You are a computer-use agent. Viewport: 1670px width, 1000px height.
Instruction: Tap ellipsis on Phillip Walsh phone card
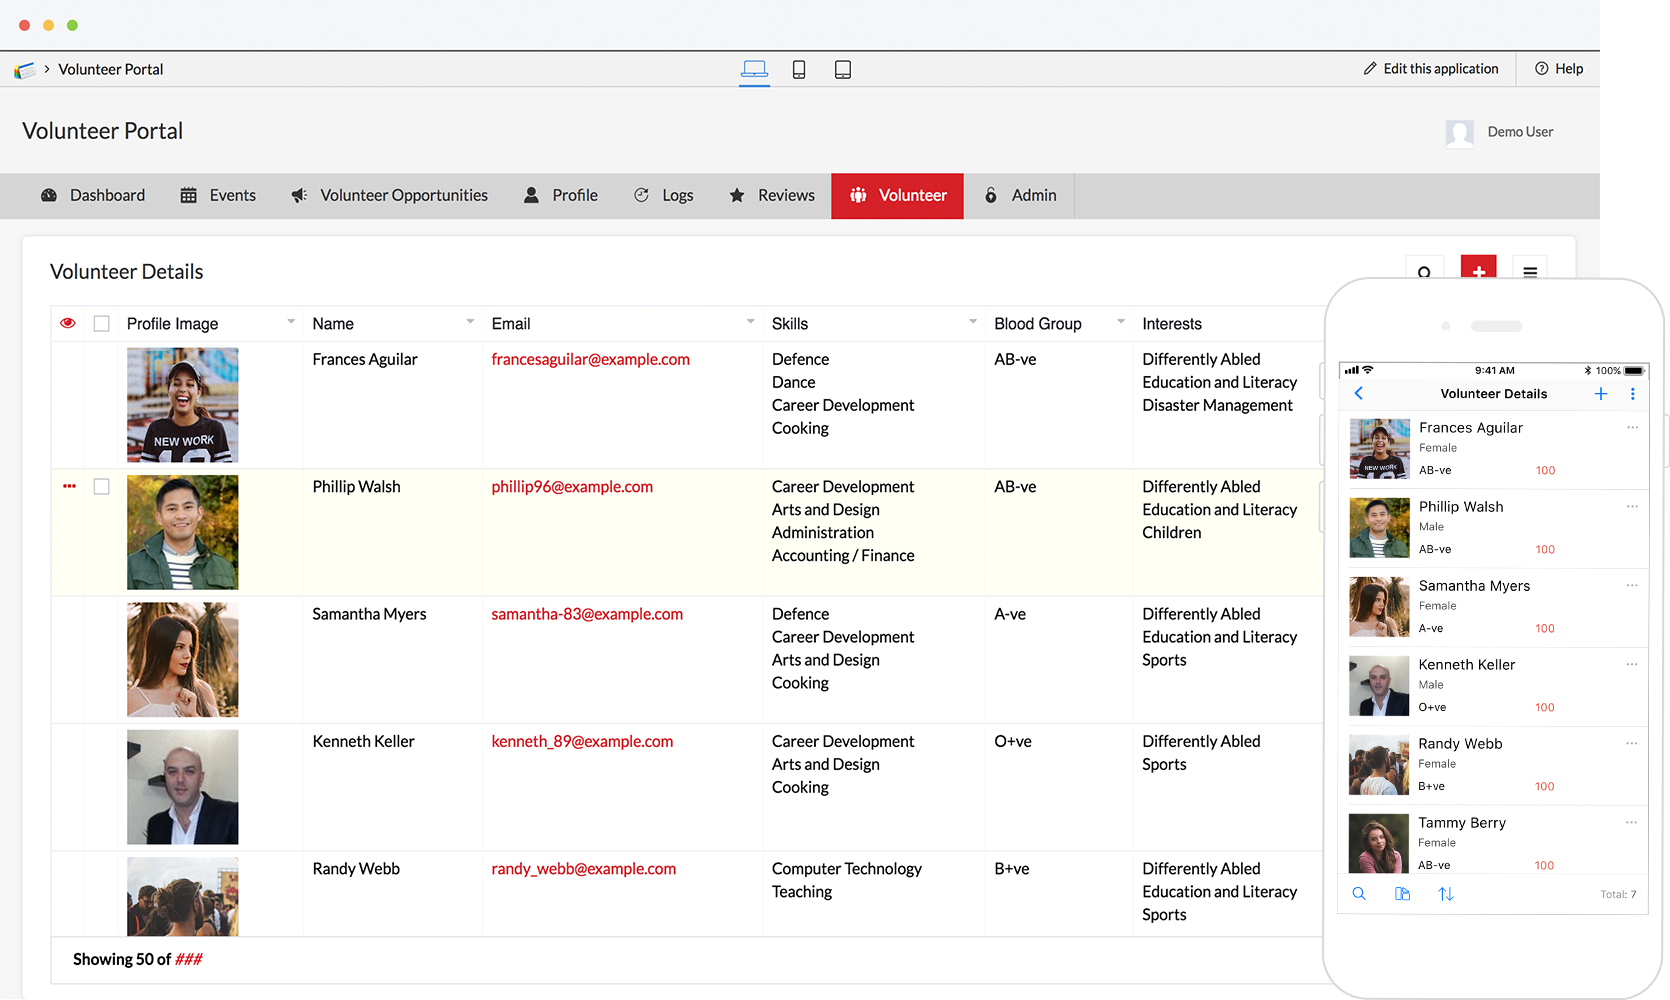1632,506
